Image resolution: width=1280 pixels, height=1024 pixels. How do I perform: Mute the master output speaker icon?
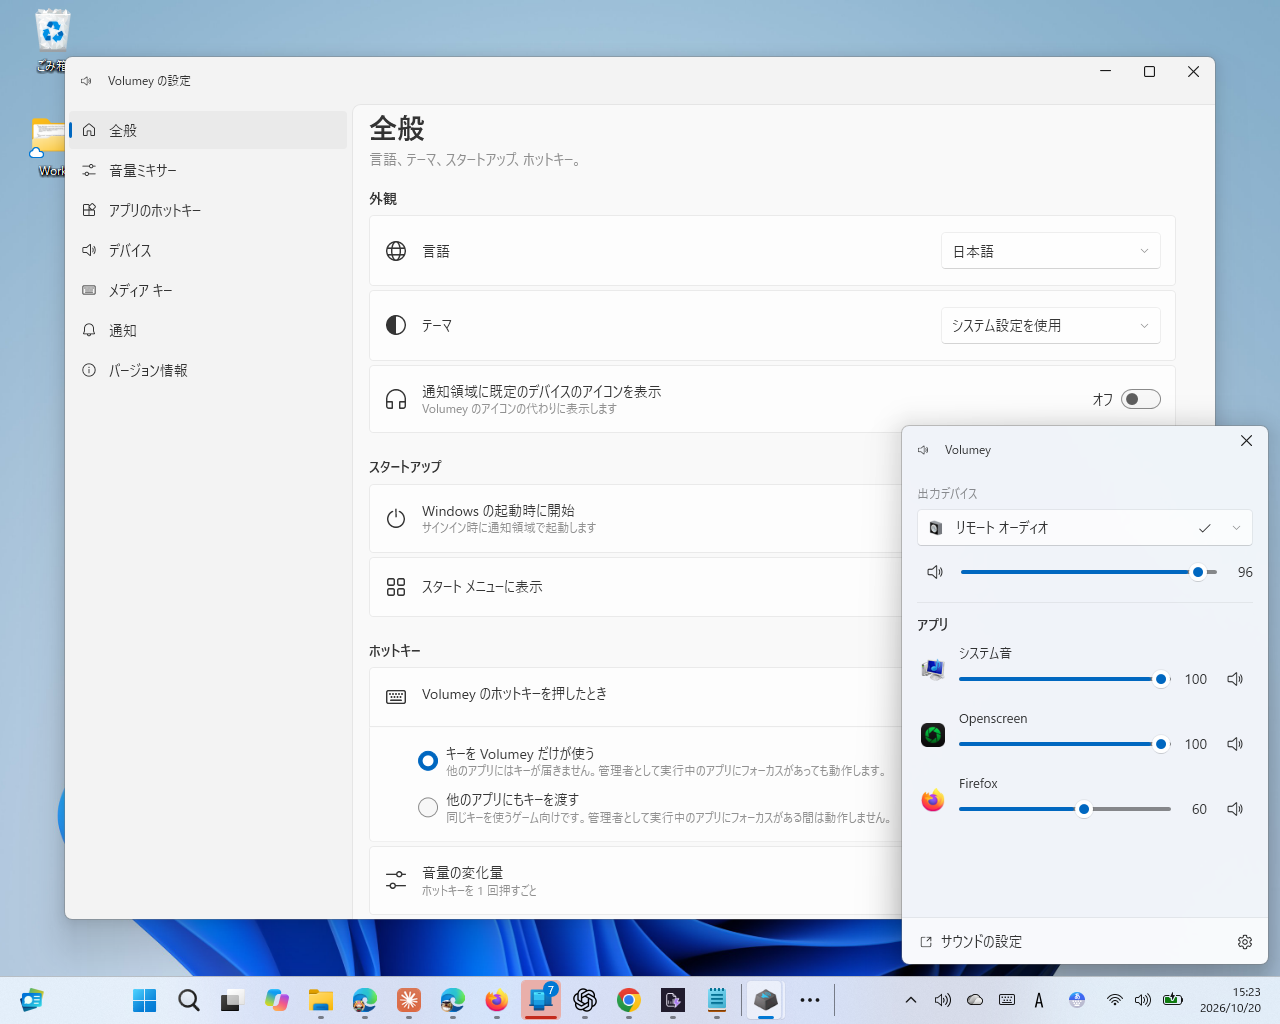pyautogui.click(x=935, y=572)
